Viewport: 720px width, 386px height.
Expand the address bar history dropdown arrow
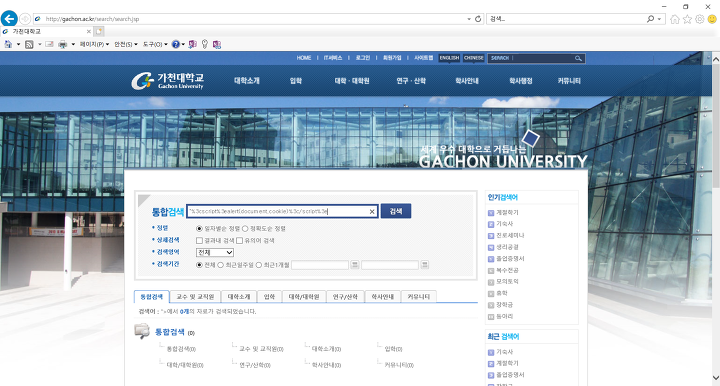click(x=469, y=19)
